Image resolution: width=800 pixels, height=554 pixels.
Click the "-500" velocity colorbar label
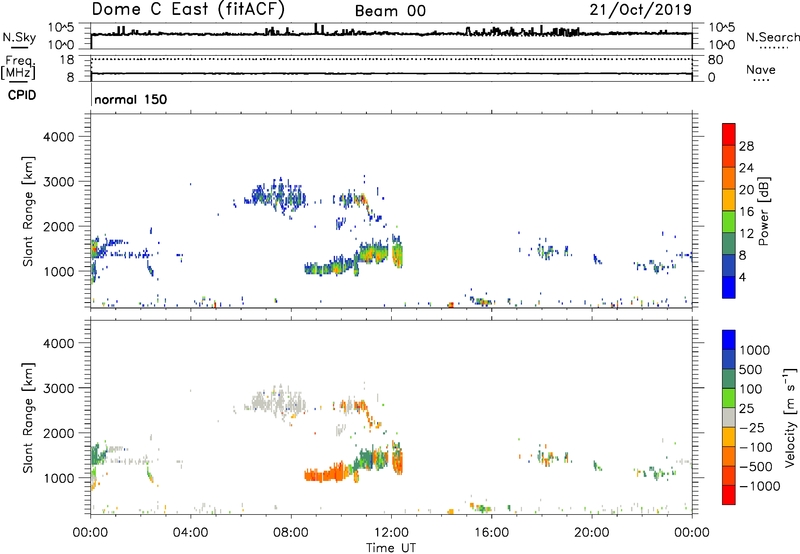click(756, 466)
